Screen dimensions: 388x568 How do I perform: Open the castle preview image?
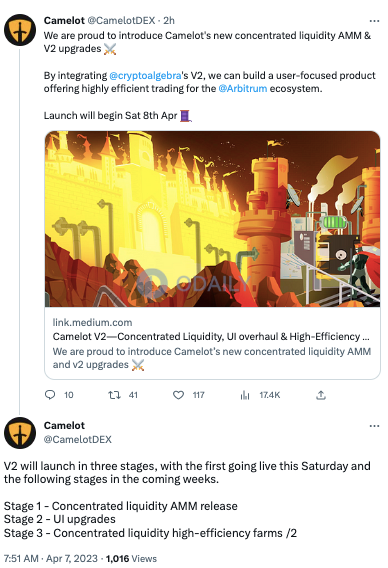212,219
